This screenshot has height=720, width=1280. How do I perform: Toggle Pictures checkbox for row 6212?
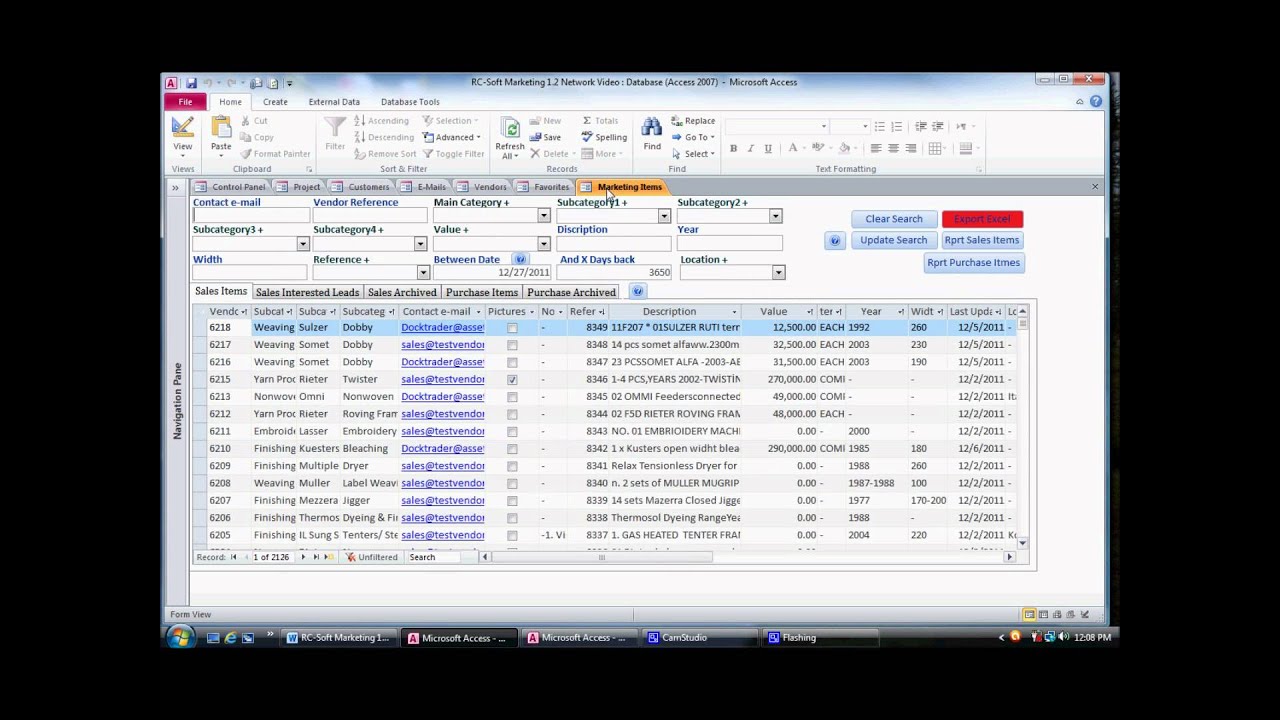(x=512, y=414)
